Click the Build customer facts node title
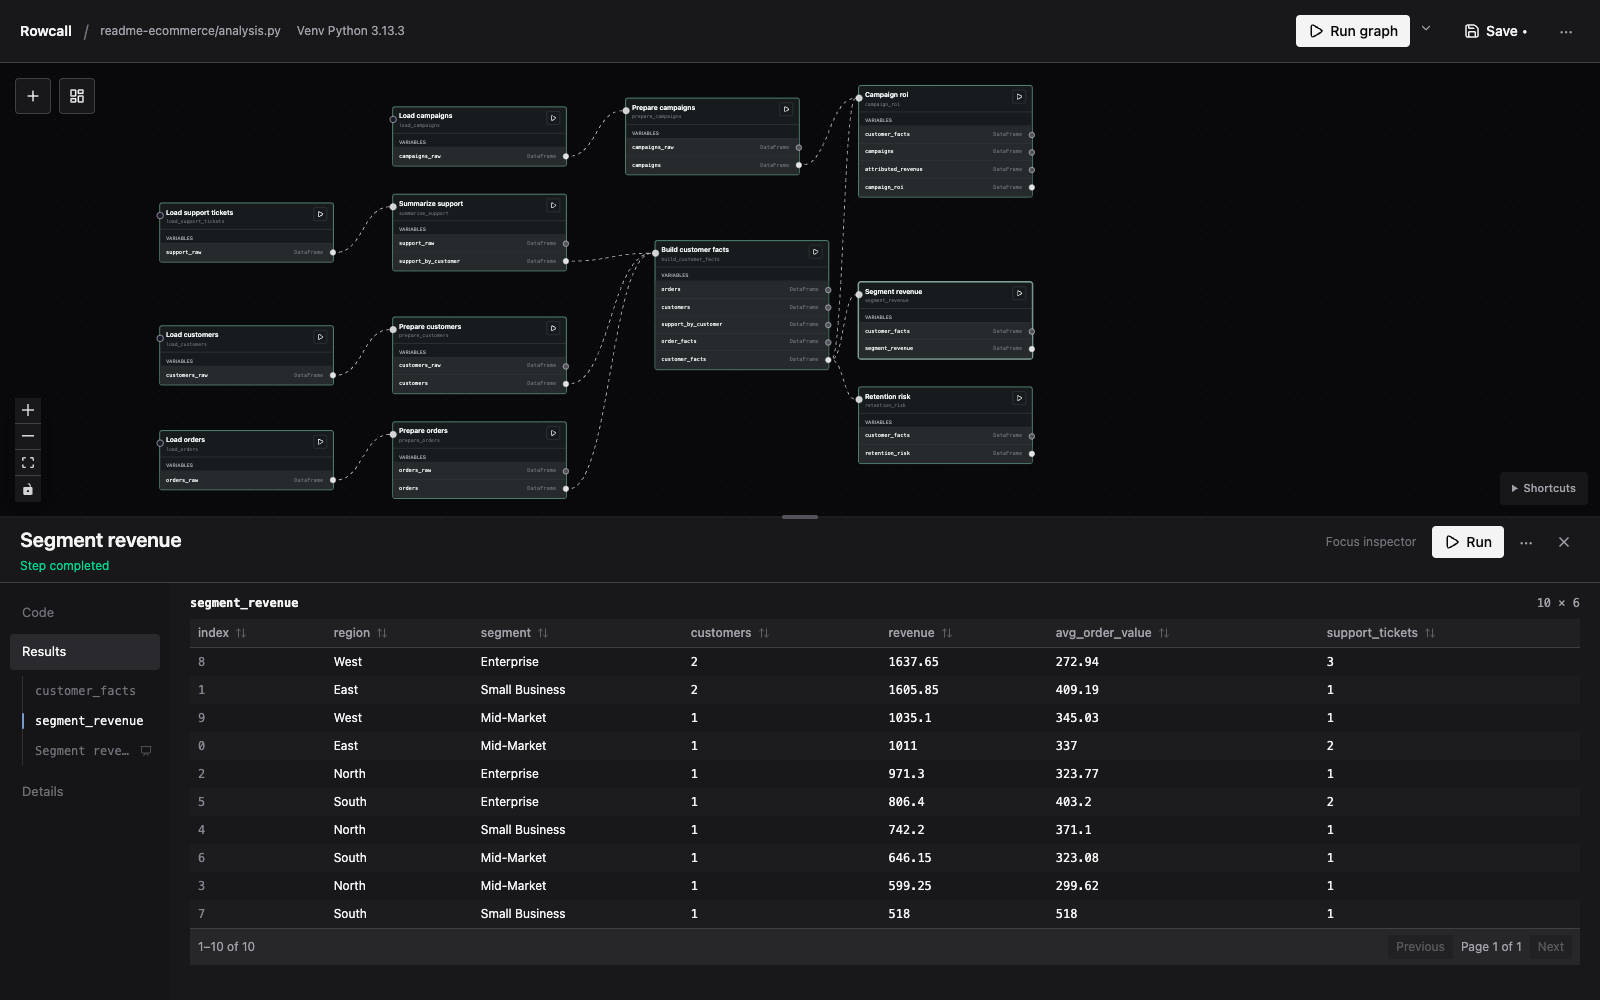1600x1000 pixels. click(695, 250)
